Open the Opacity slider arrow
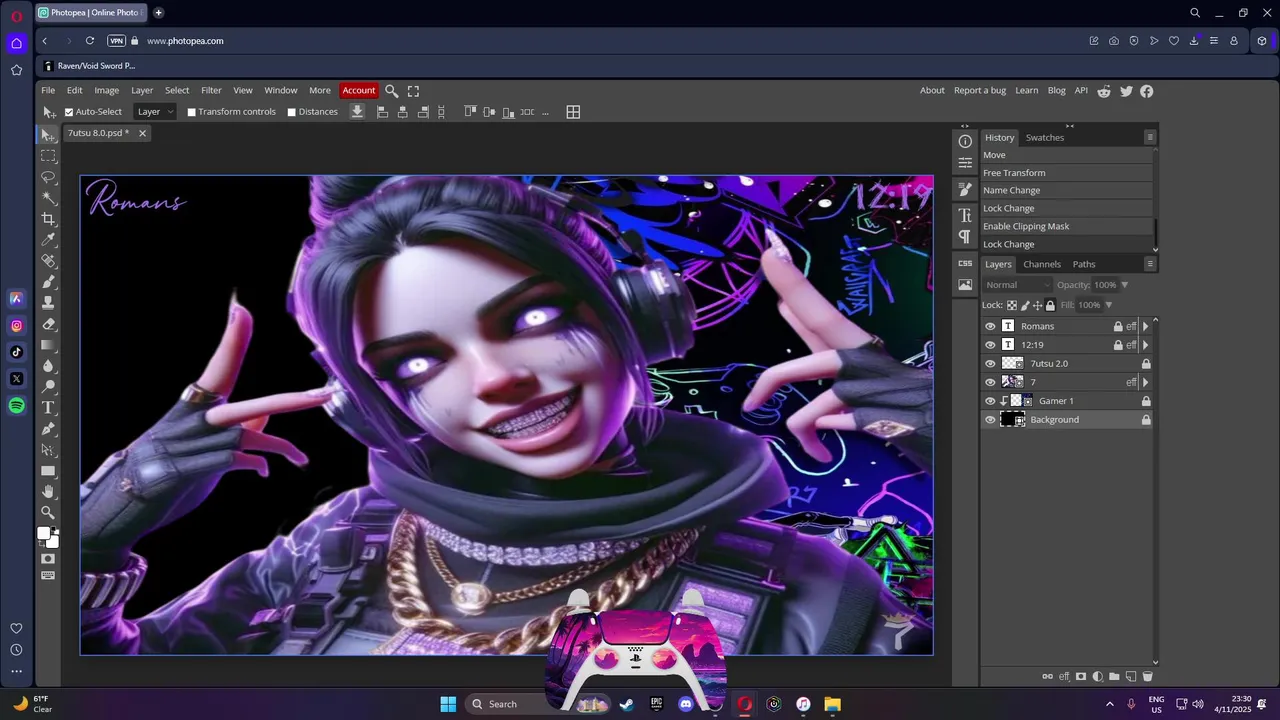Screen dimensions: 1280x720 coord(1125,285)
